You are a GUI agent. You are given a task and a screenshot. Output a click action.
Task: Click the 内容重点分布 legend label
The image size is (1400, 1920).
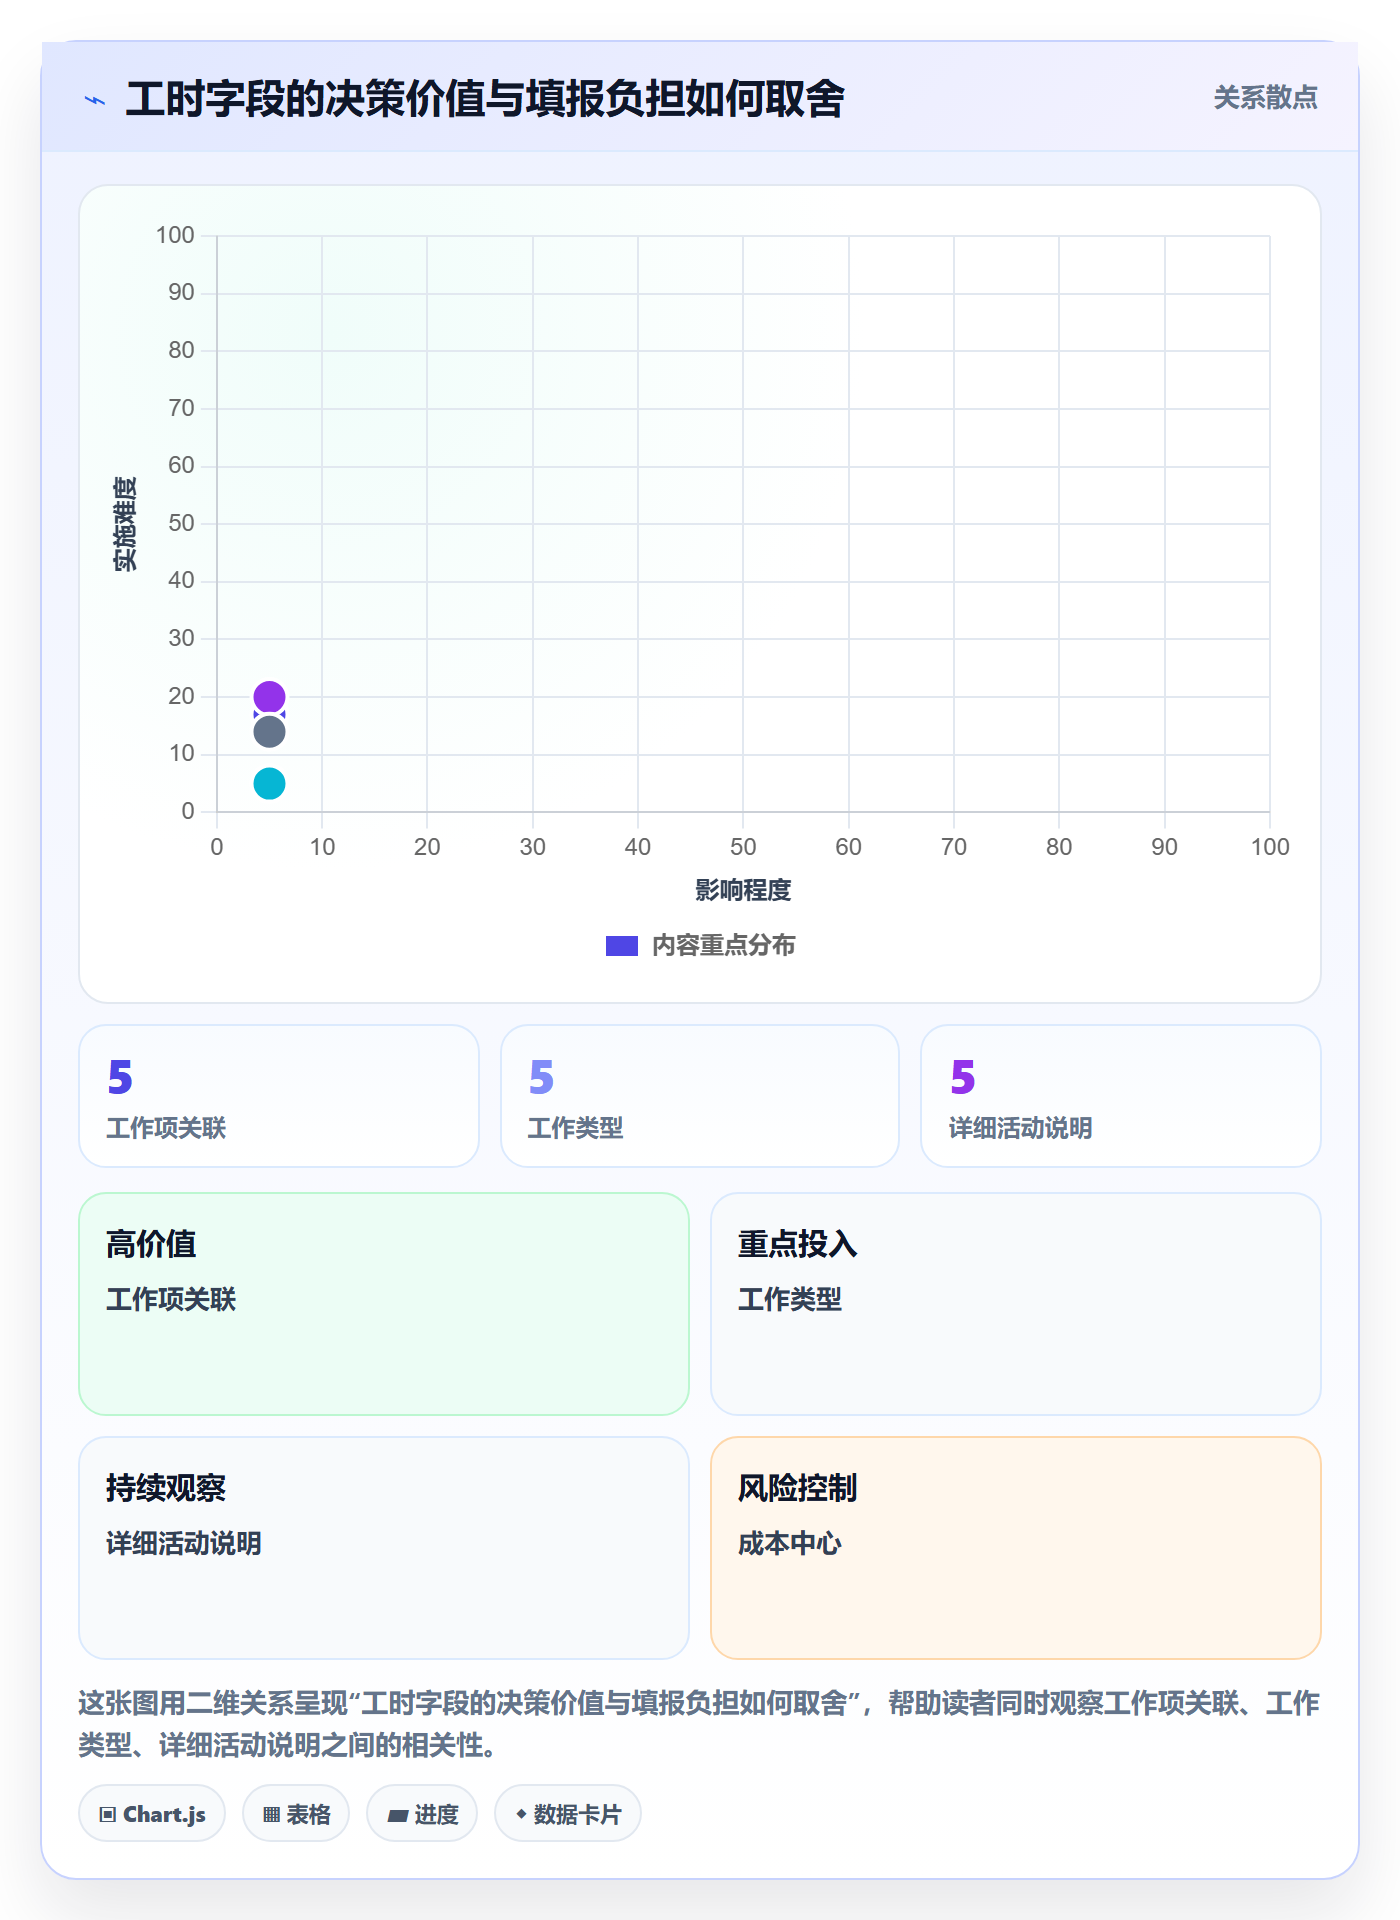(724, 946)
